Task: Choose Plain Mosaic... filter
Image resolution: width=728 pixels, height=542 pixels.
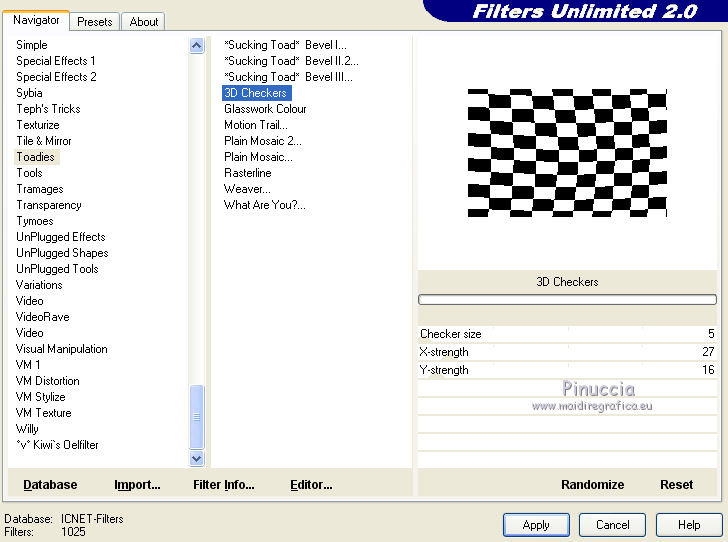Action: [x=258, y=157]
